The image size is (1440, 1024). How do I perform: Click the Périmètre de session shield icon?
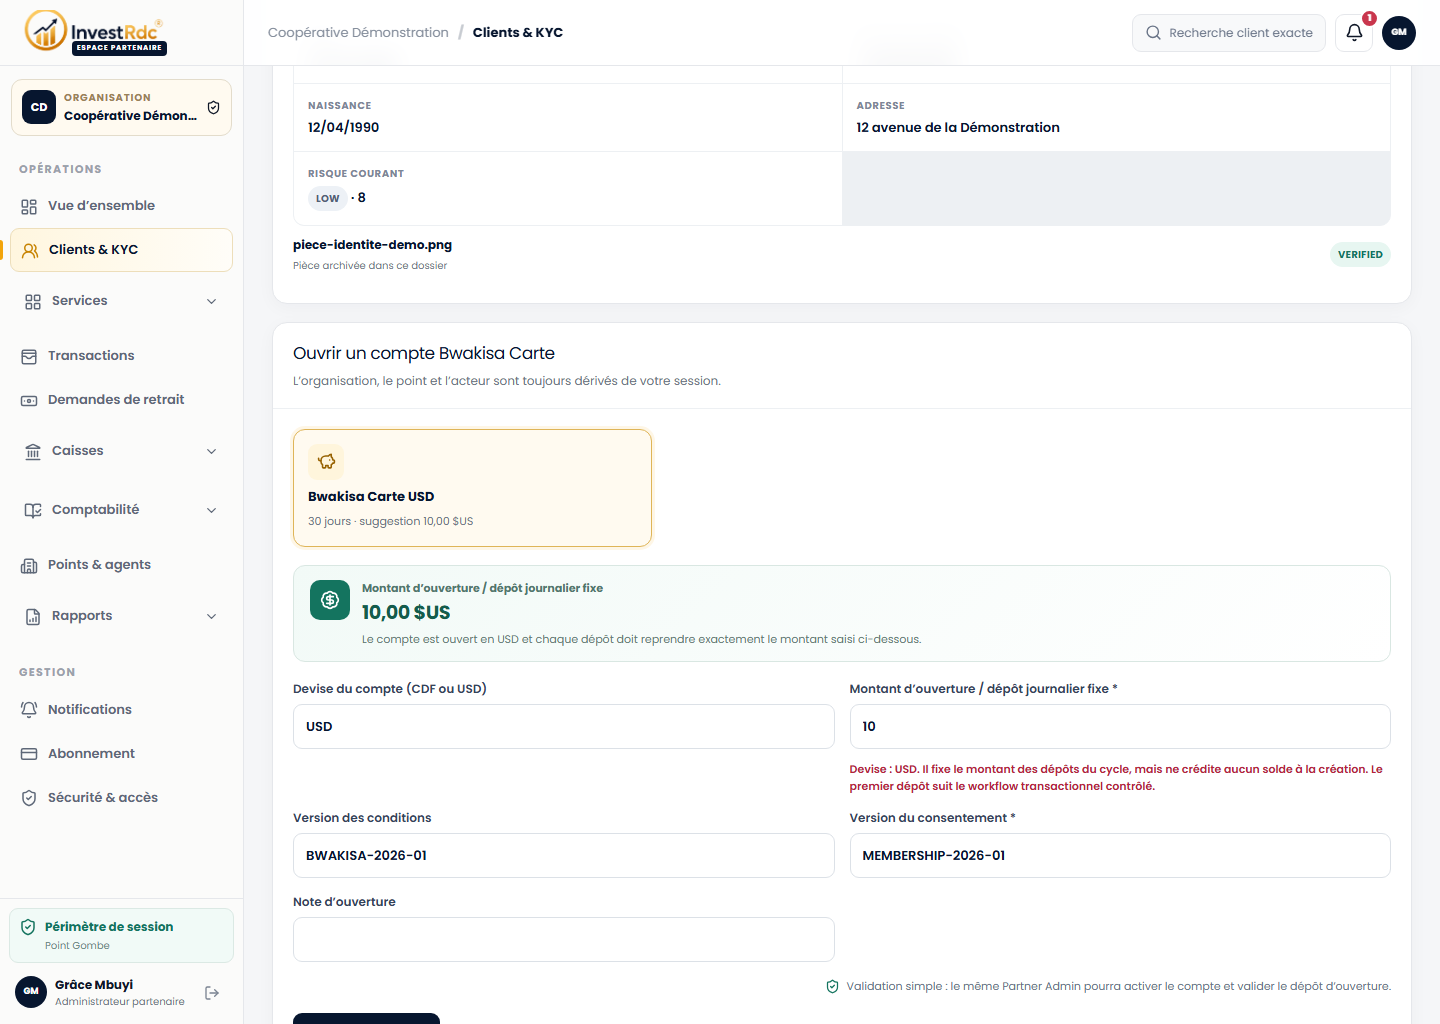[x=28, y=927]
